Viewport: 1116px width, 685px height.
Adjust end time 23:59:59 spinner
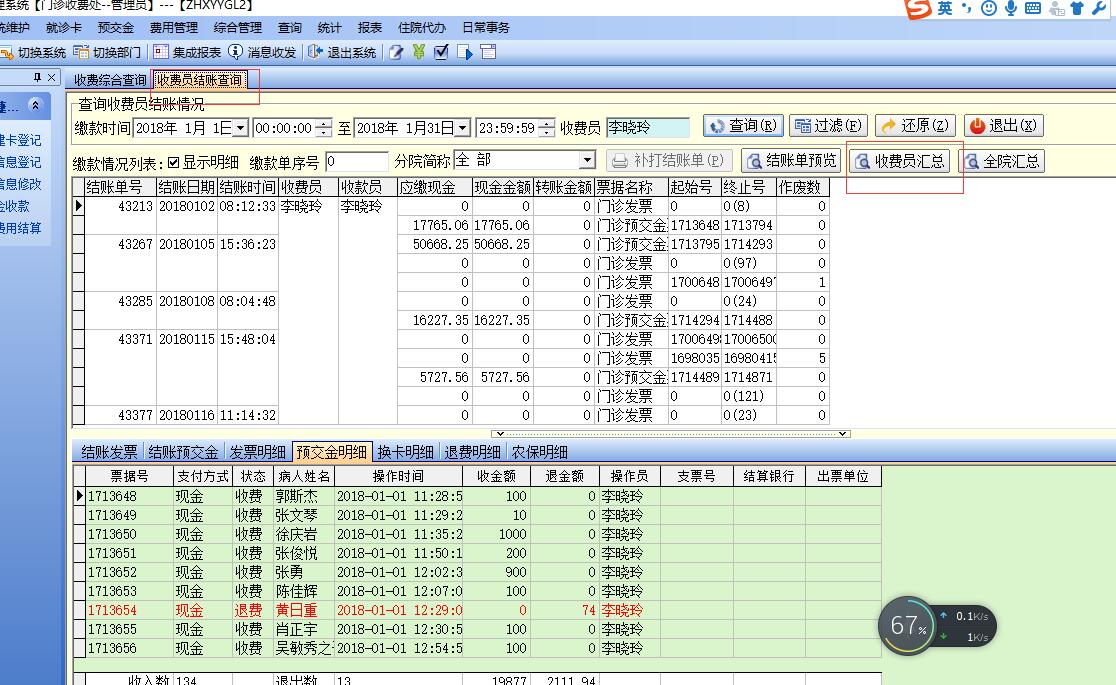pos(547,128)
